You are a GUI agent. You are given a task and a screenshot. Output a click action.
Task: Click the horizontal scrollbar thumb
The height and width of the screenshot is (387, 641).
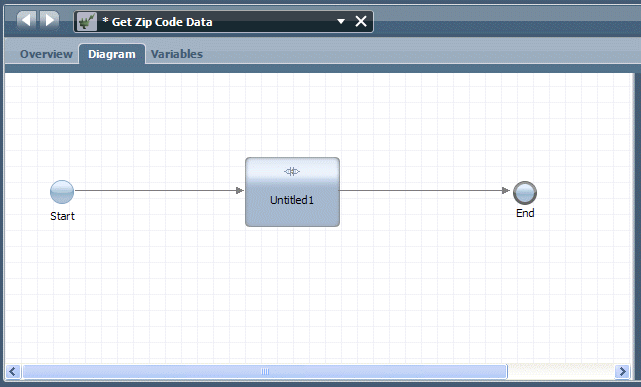(x=265, y=371)
